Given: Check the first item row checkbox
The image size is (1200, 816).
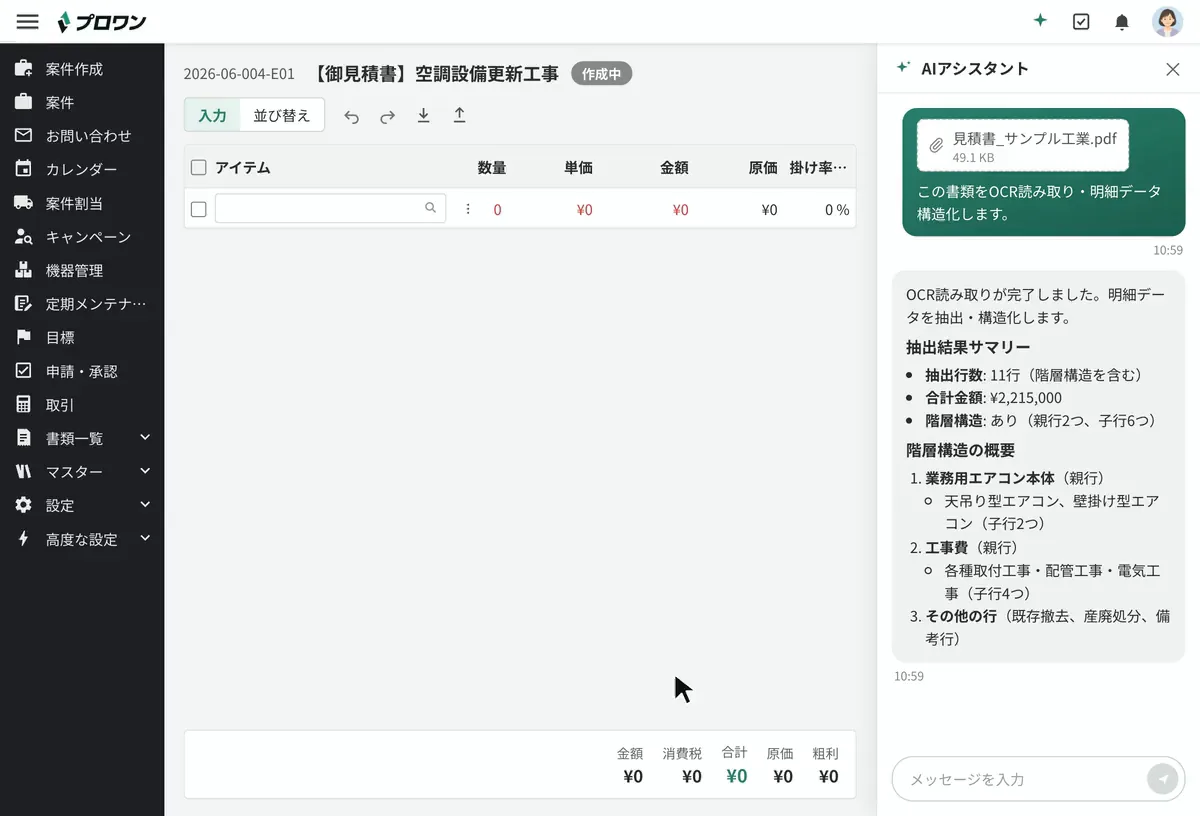Looking at the screenshot, I should click(198, 209).
